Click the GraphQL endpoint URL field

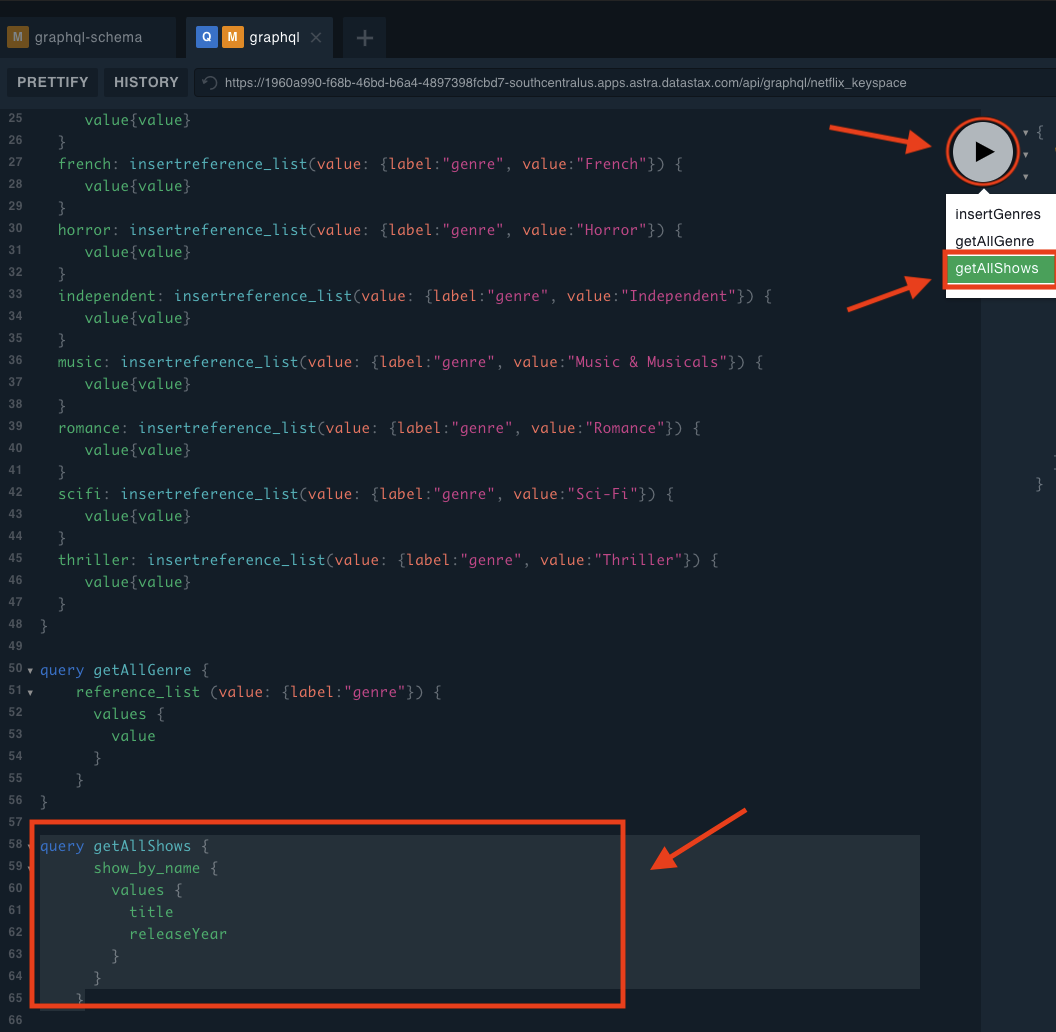626,83
